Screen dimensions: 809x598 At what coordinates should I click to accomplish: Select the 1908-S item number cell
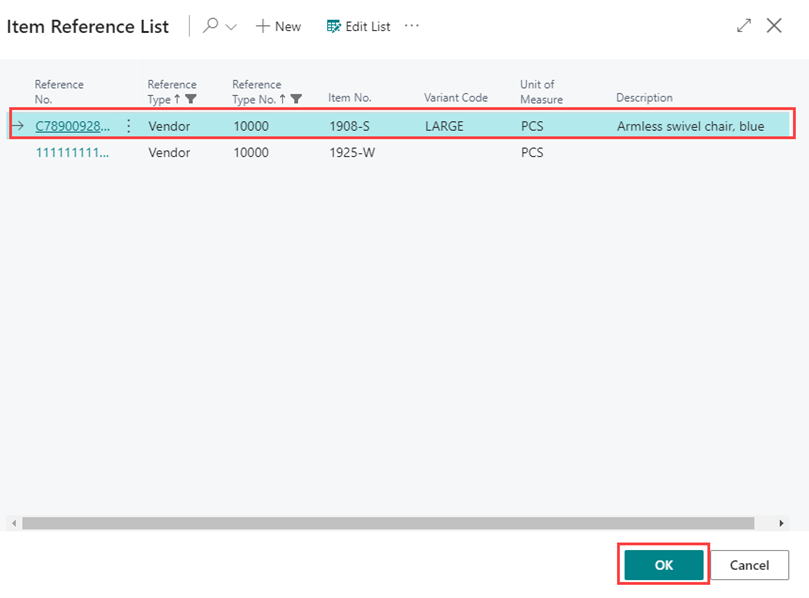point(349,126)
